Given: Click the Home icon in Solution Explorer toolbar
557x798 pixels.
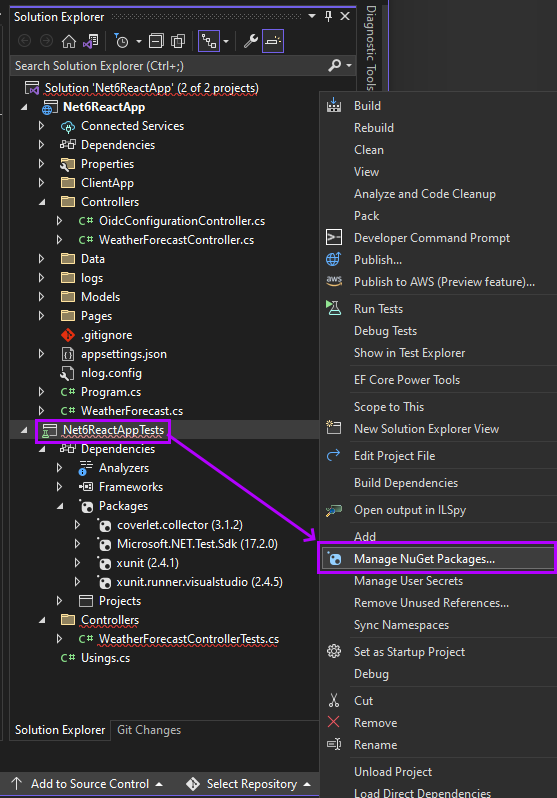Looking at the screenshot, I should 69,41.
